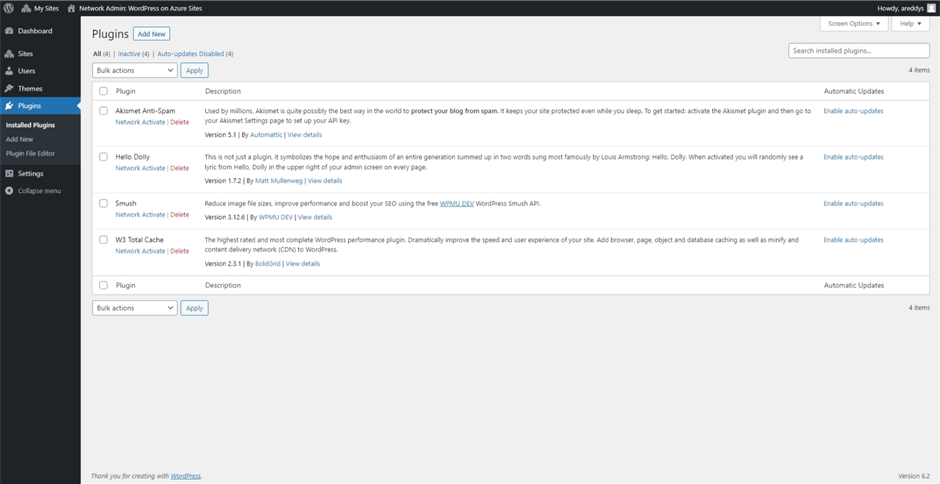The image size is (940, 484).
Task: Expand the Screen Options panel
Action: 853,23
